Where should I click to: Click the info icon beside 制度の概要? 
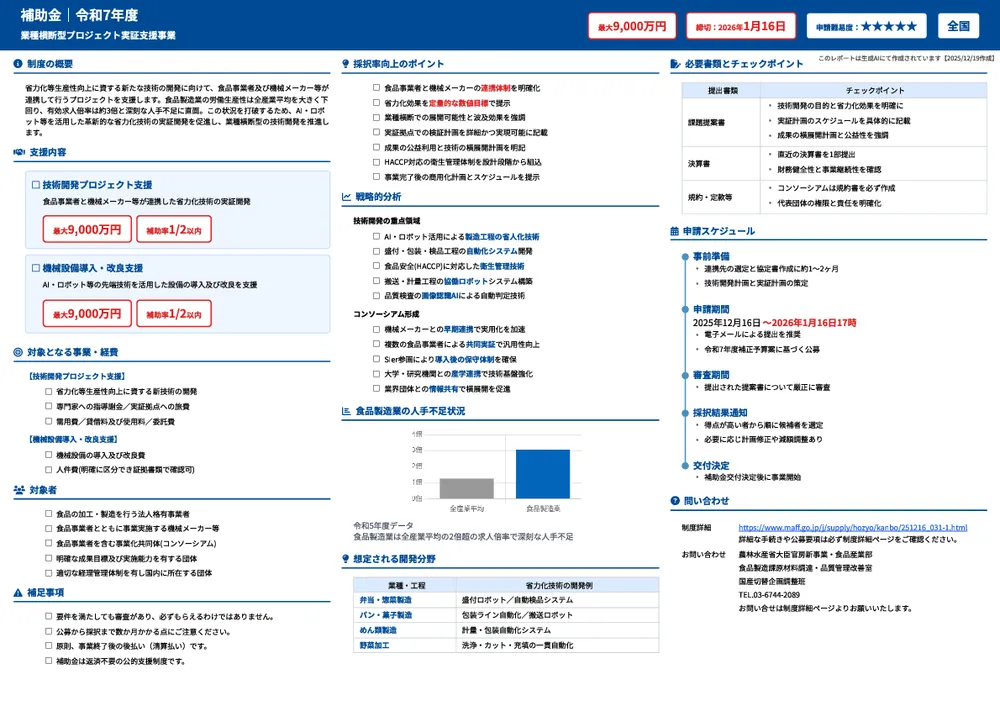(x=18, y=64)
